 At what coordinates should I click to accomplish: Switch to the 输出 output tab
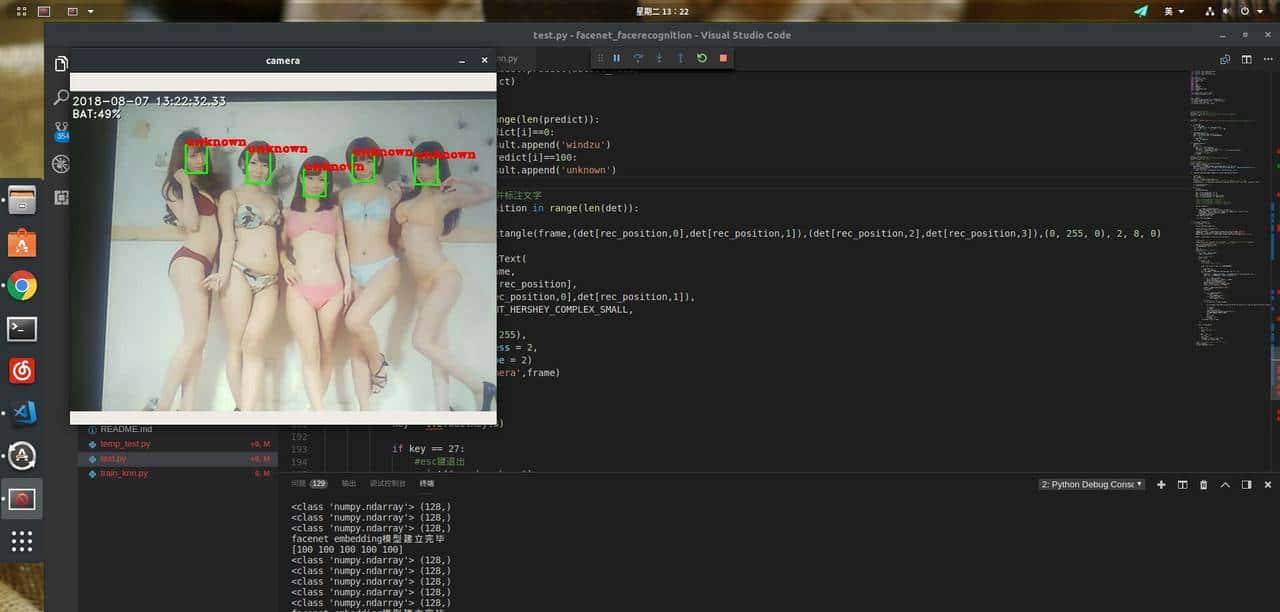click(x=348, y=483)
